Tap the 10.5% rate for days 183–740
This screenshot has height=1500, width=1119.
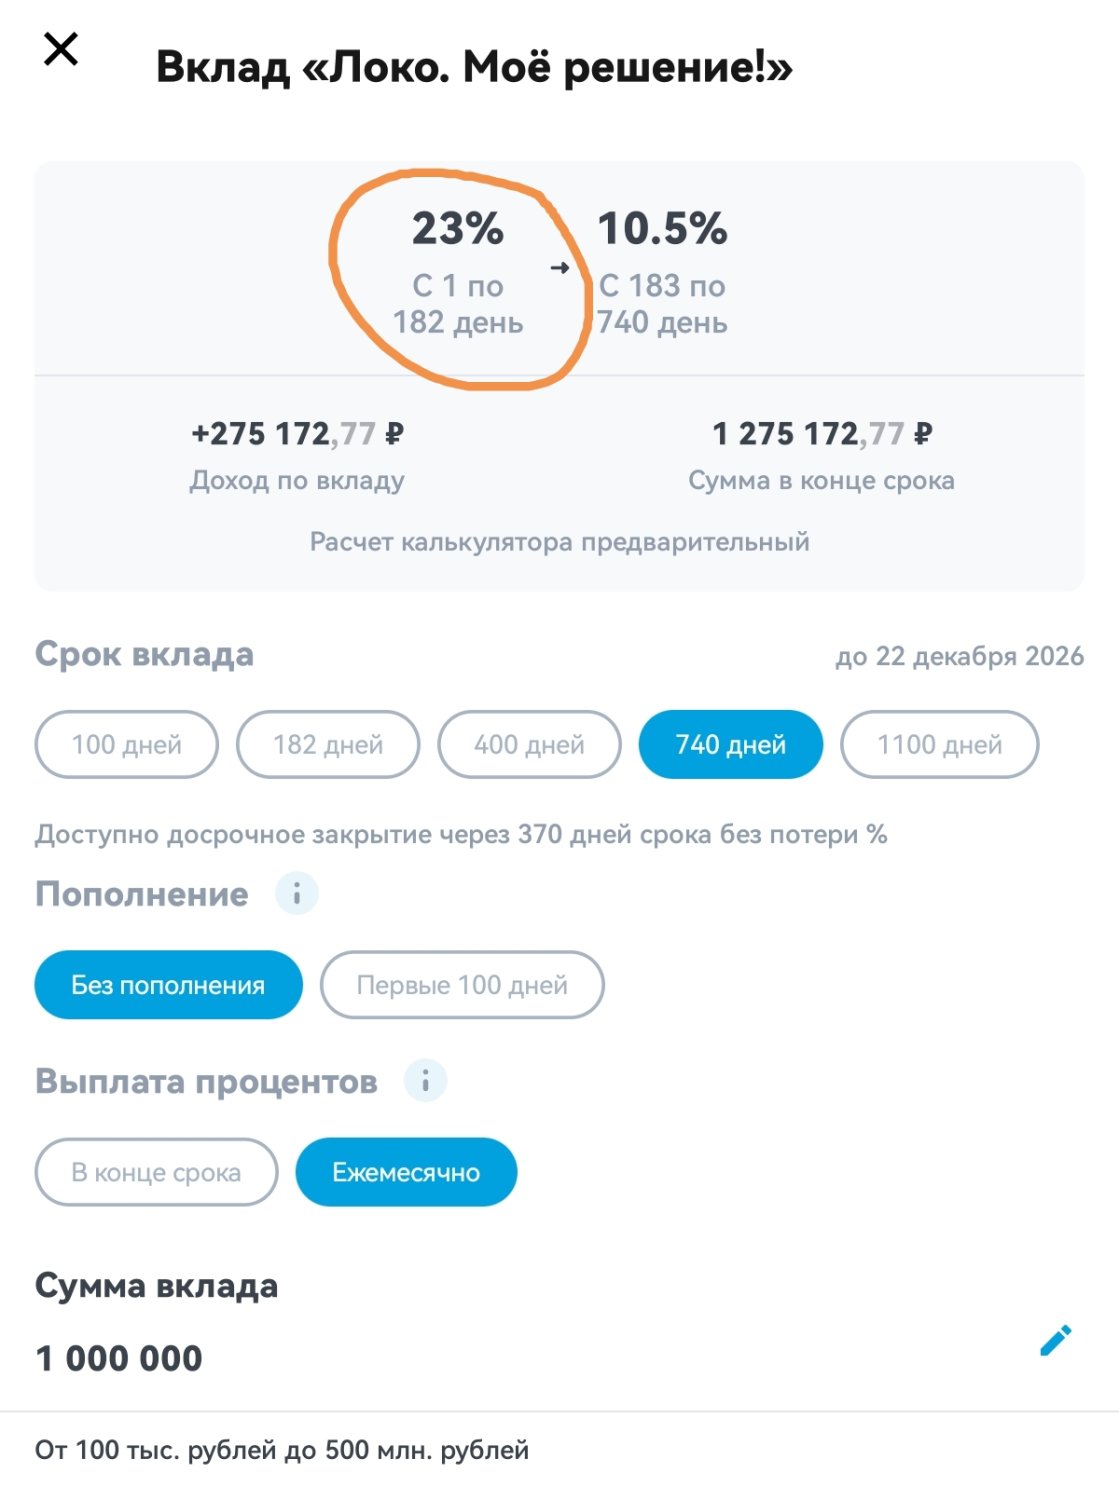tap(662, 230)
